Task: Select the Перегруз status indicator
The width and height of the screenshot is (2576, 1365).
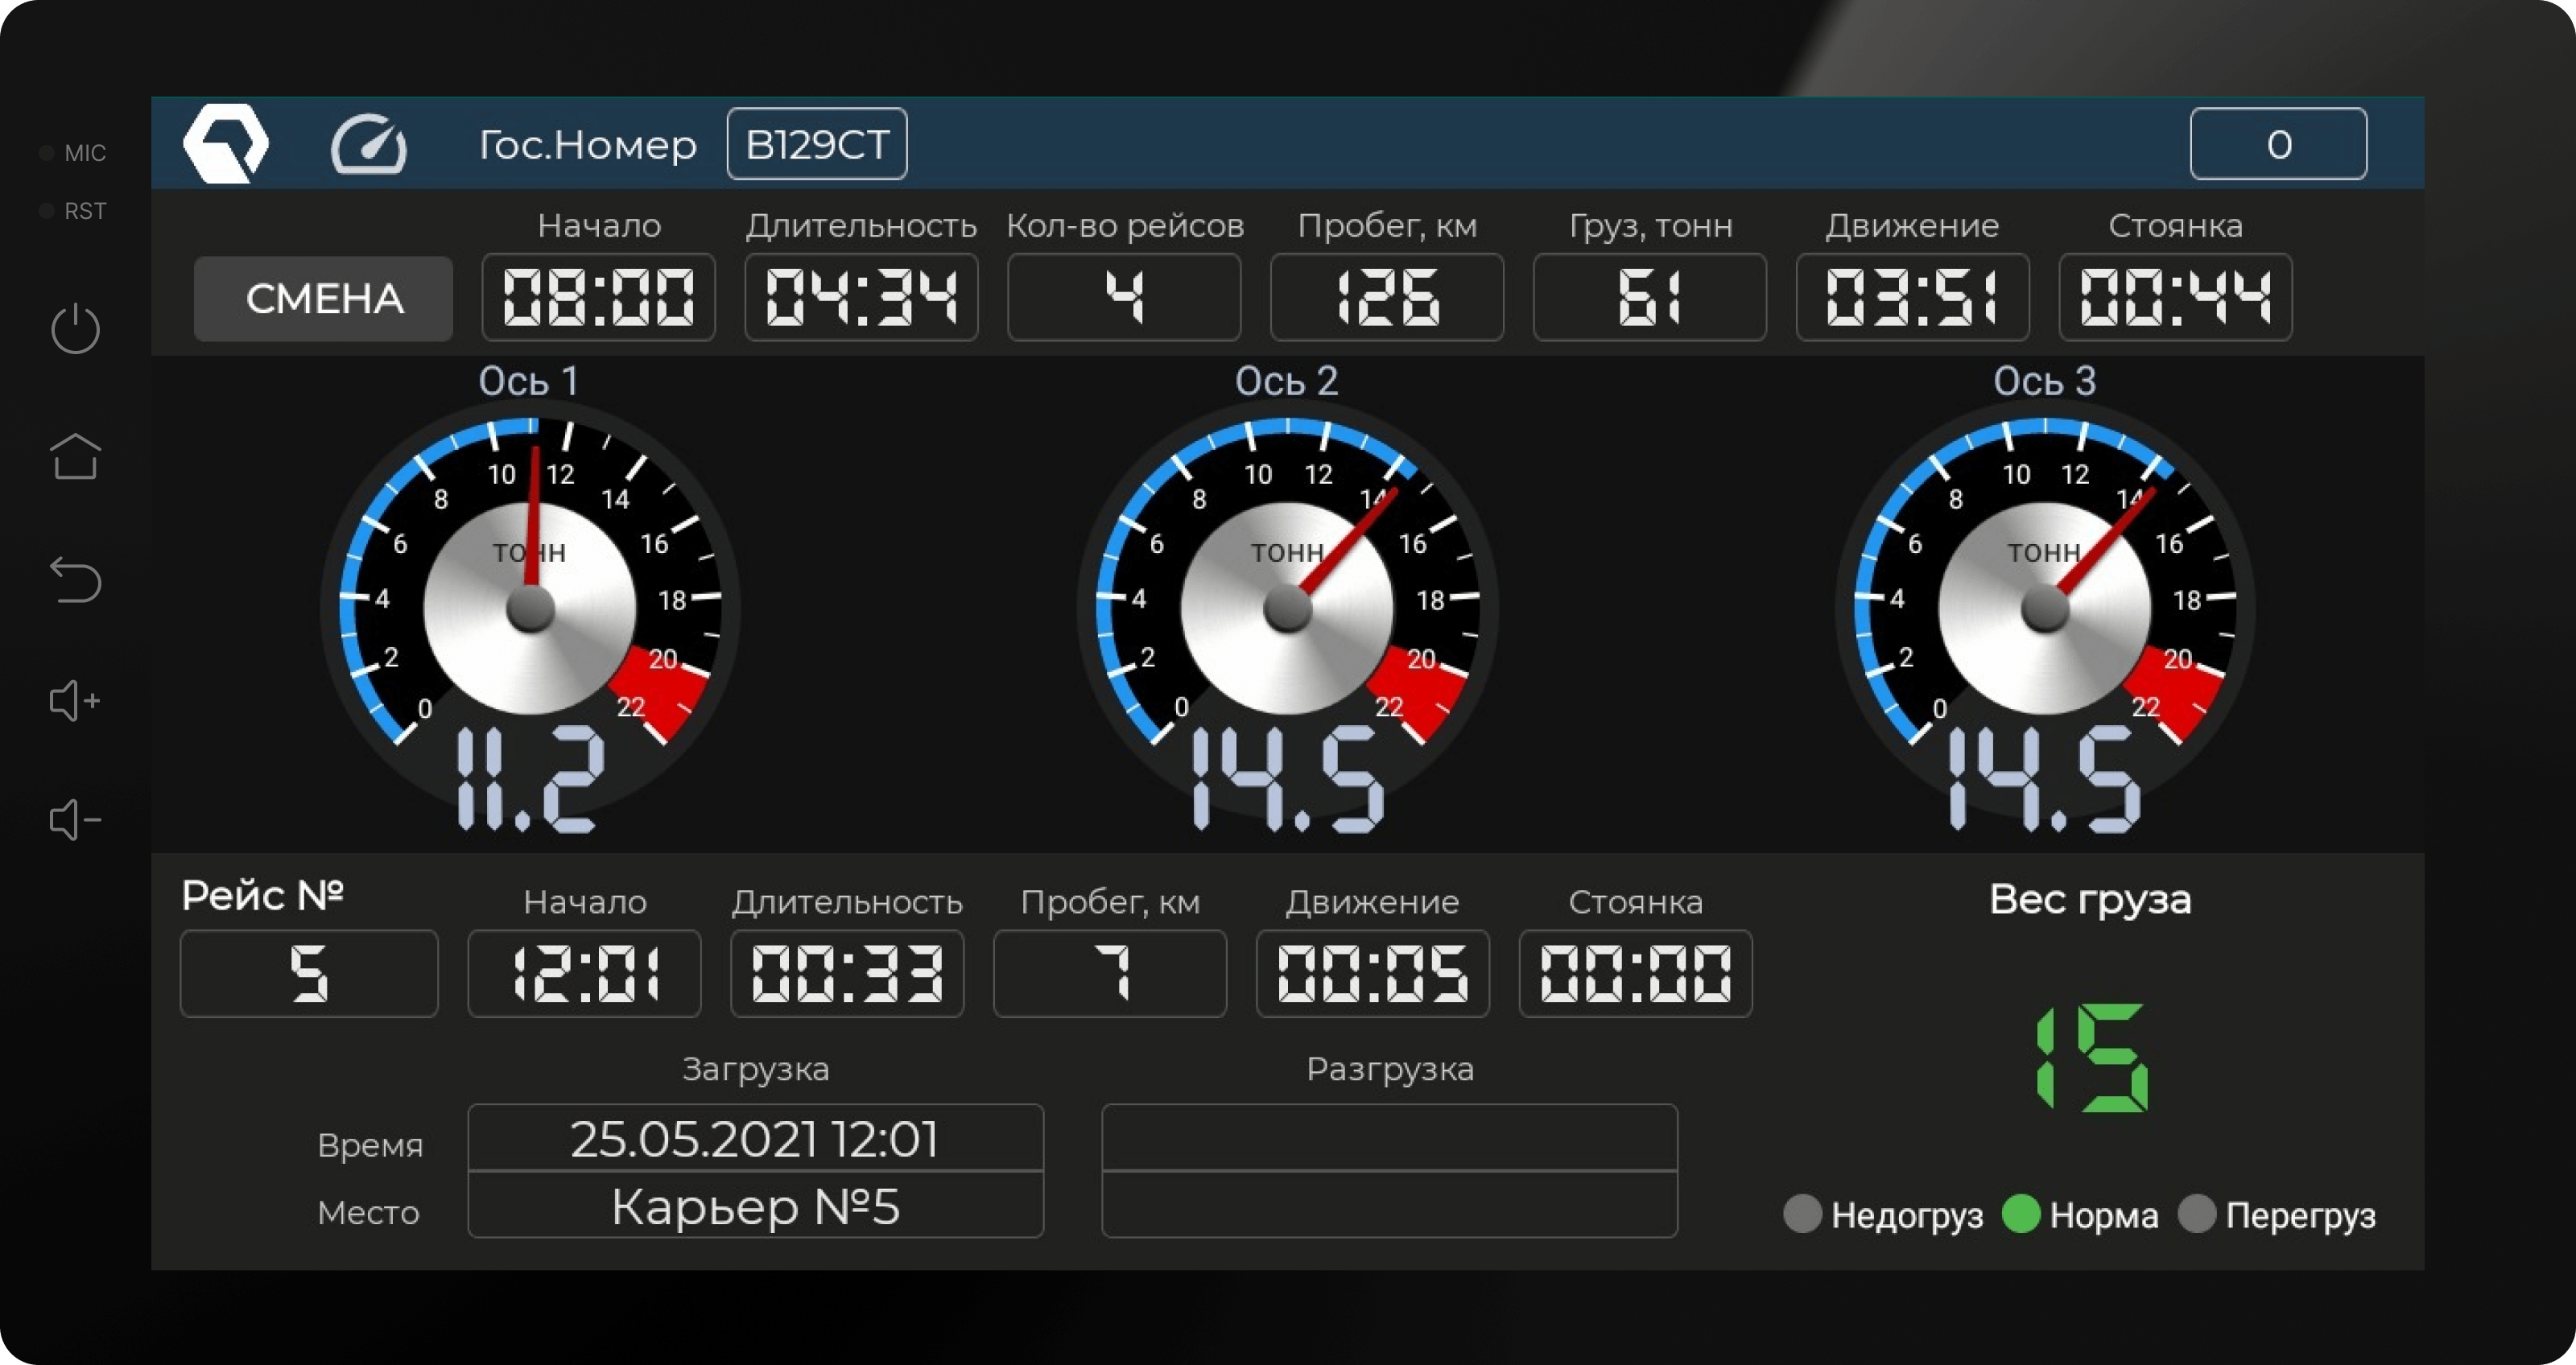Action: point(2197,1214)
